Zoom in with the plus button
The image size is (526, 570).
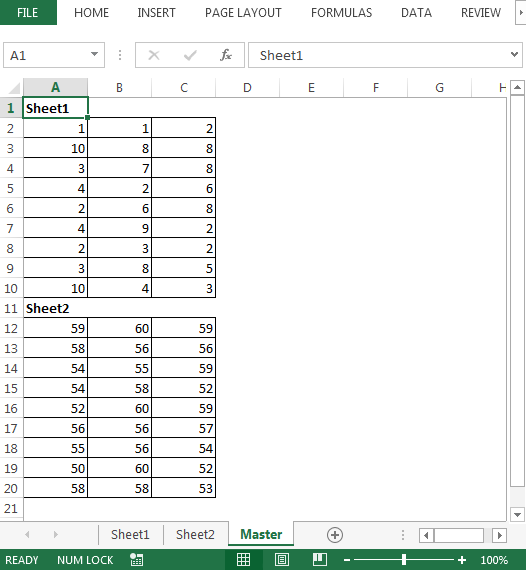click(x=462, y=560)
